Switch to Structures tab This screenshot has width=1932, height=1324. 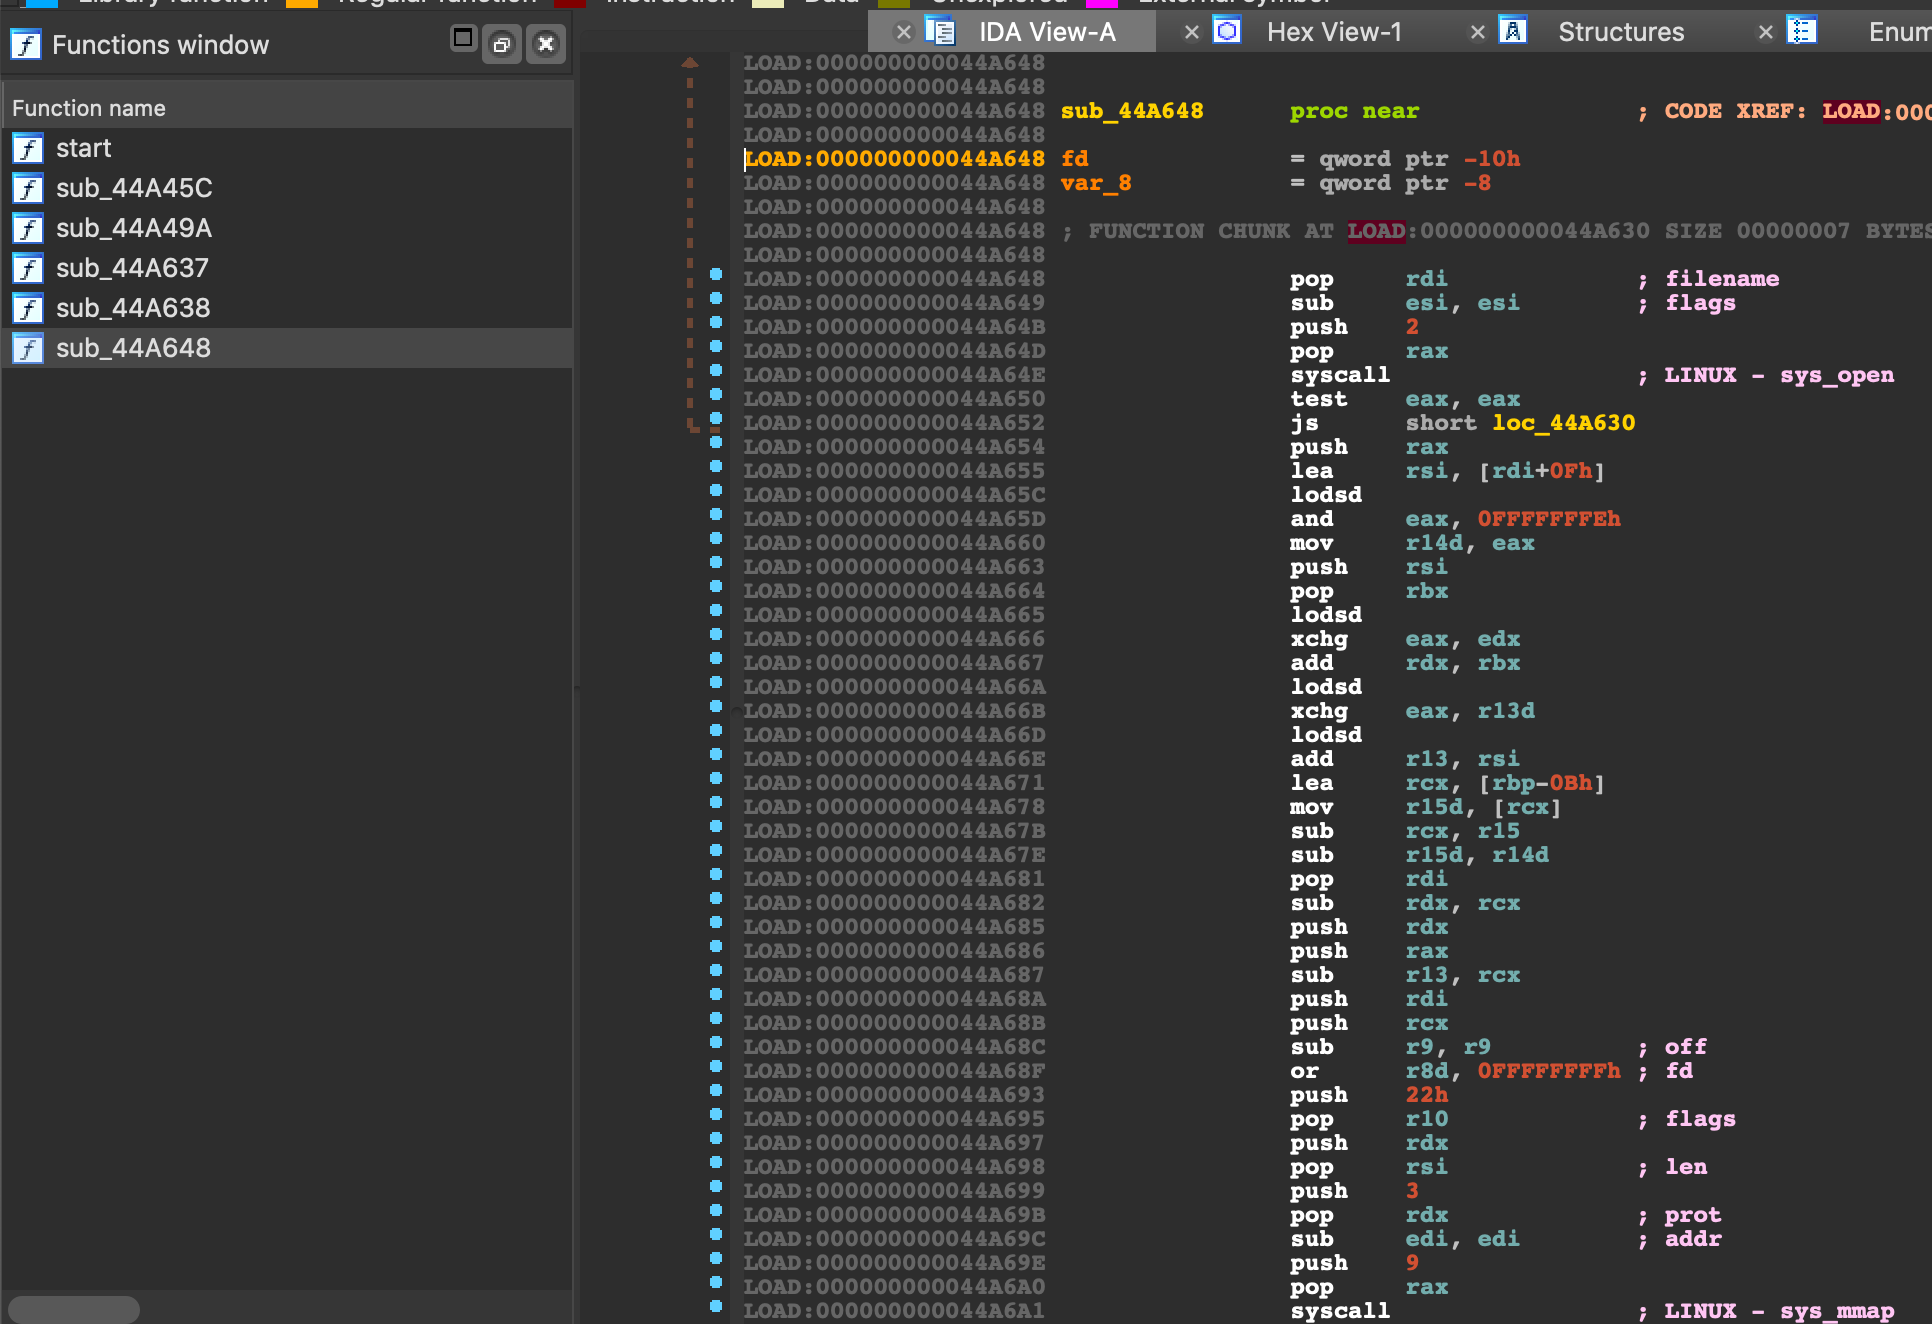[x=1620, y=32]
